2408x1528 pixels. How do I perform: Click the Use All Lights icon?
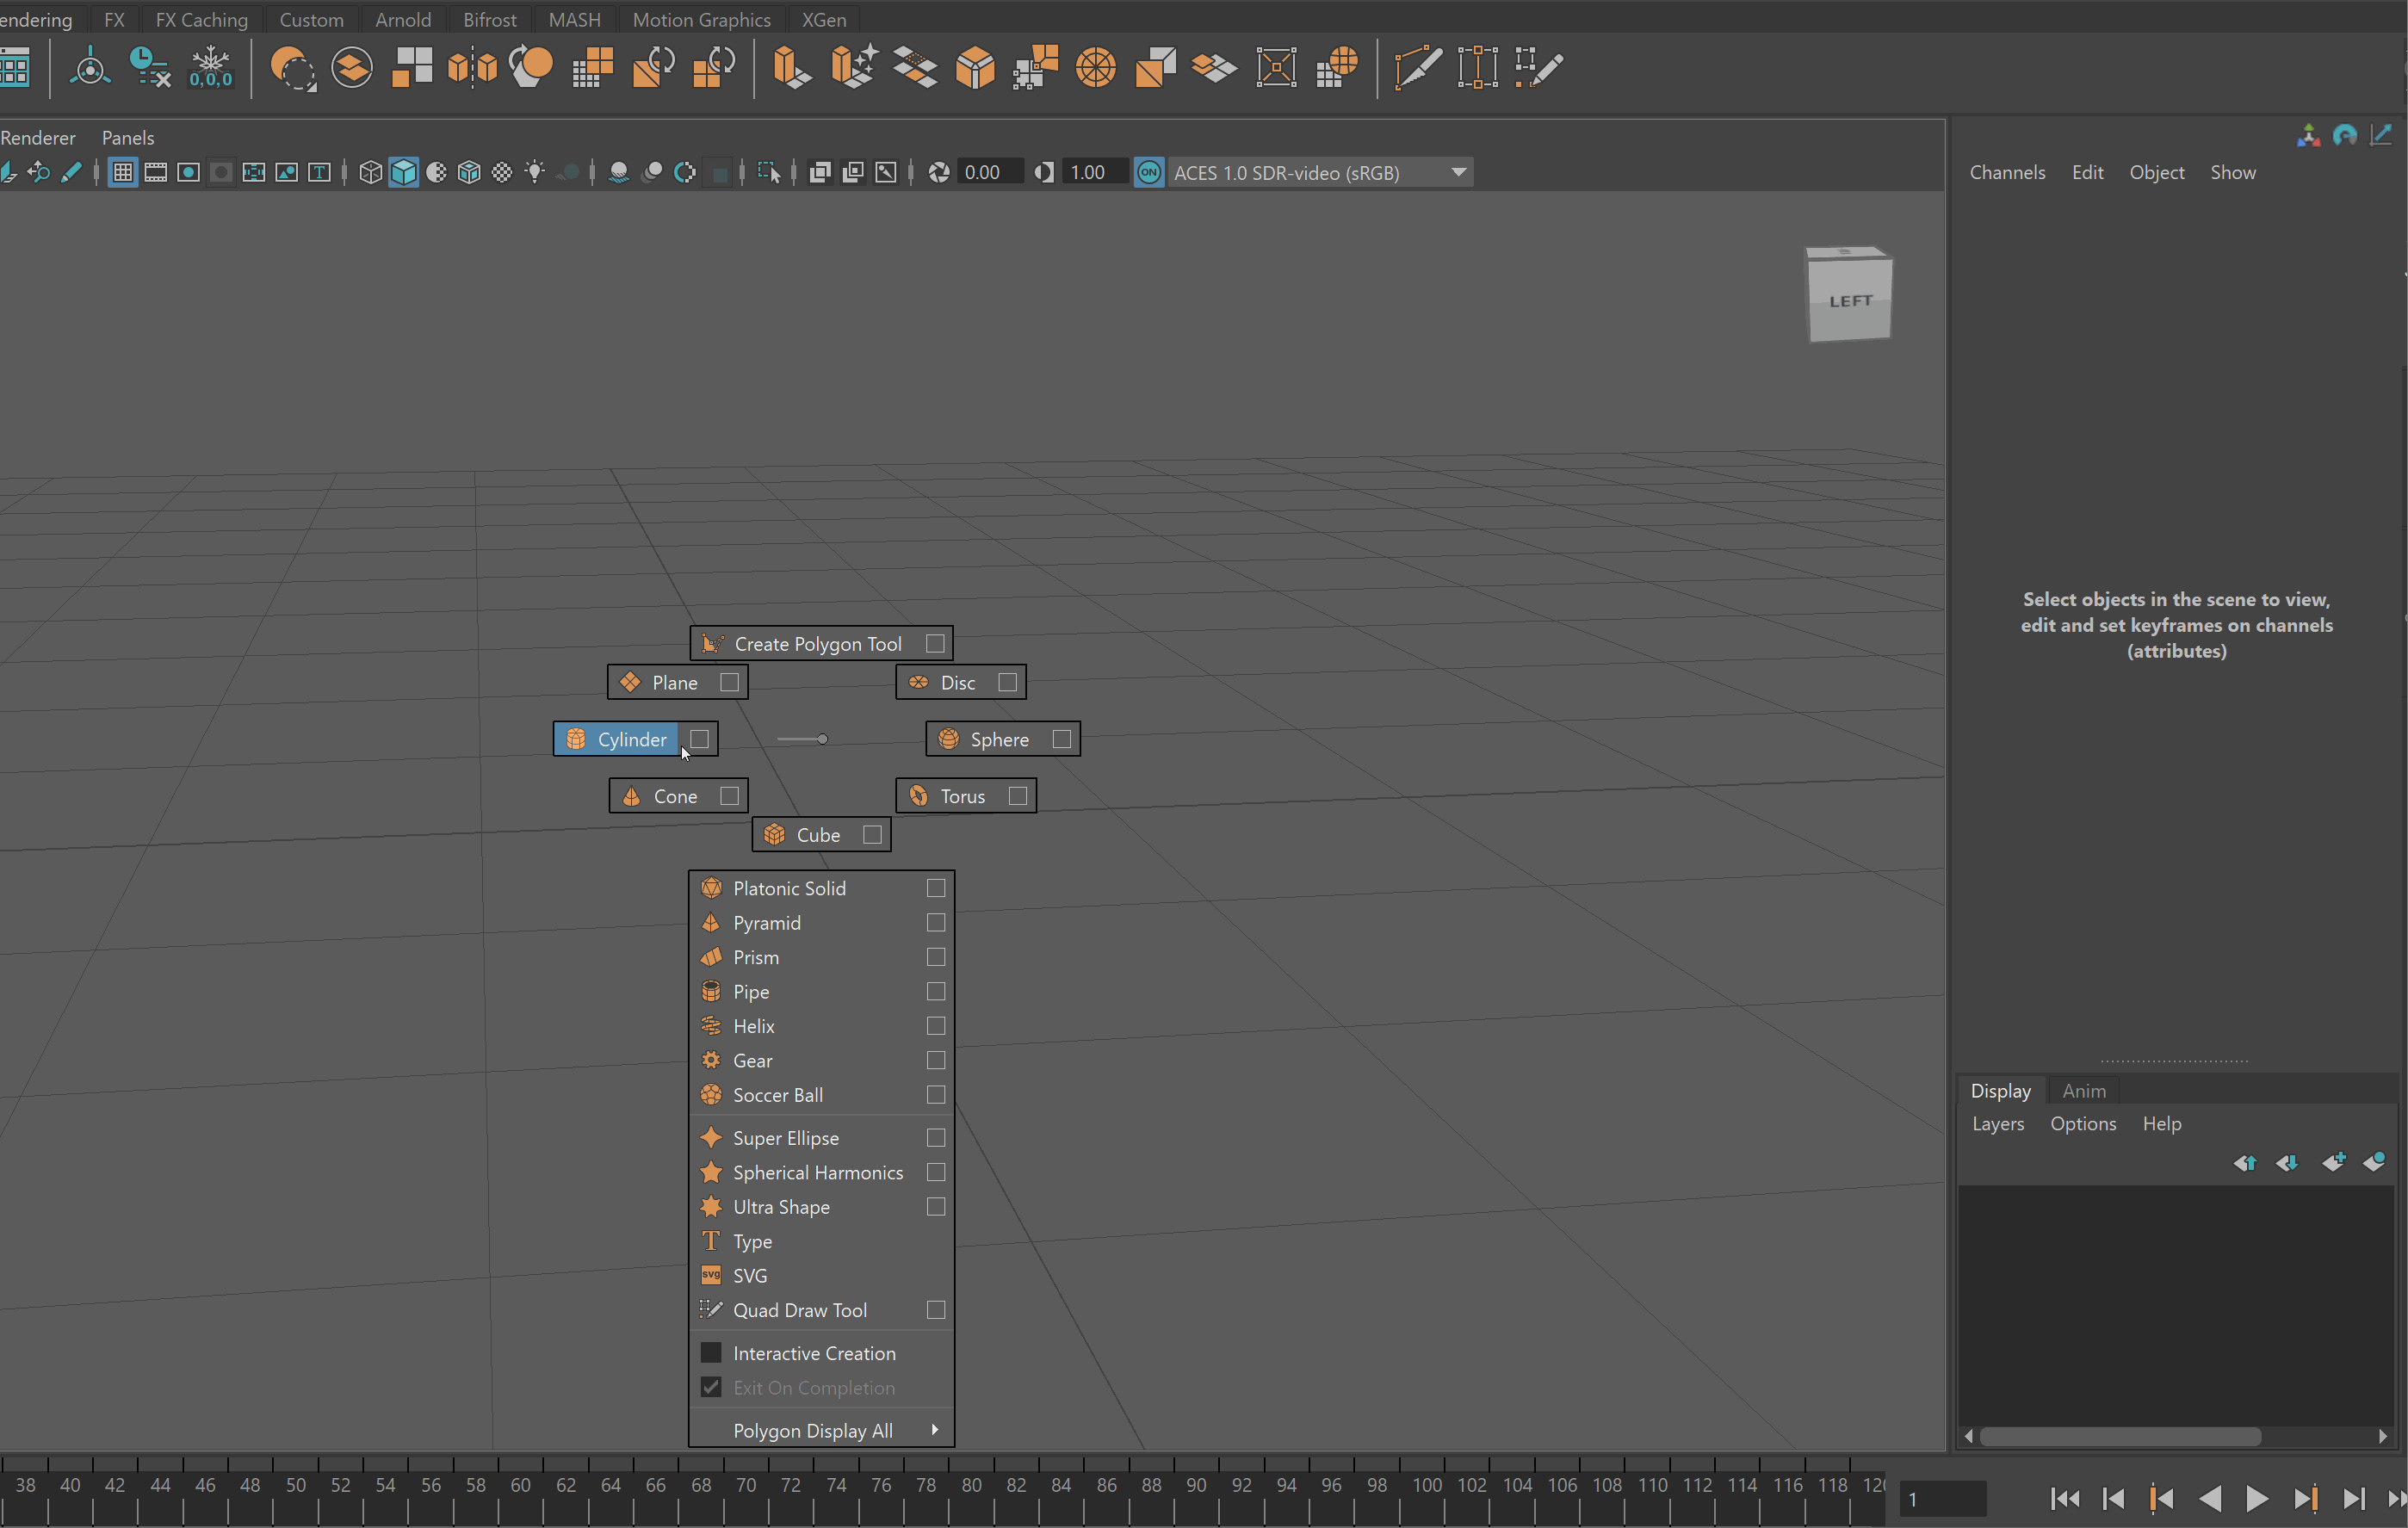(x=535, y=172)
